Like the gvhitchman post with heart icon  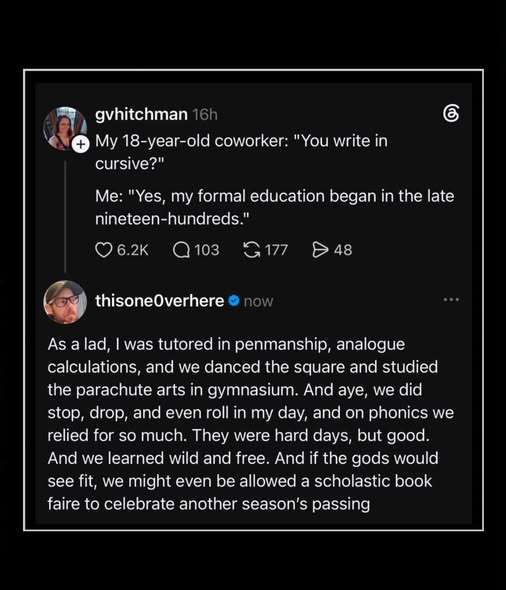[x=103, y=250]
